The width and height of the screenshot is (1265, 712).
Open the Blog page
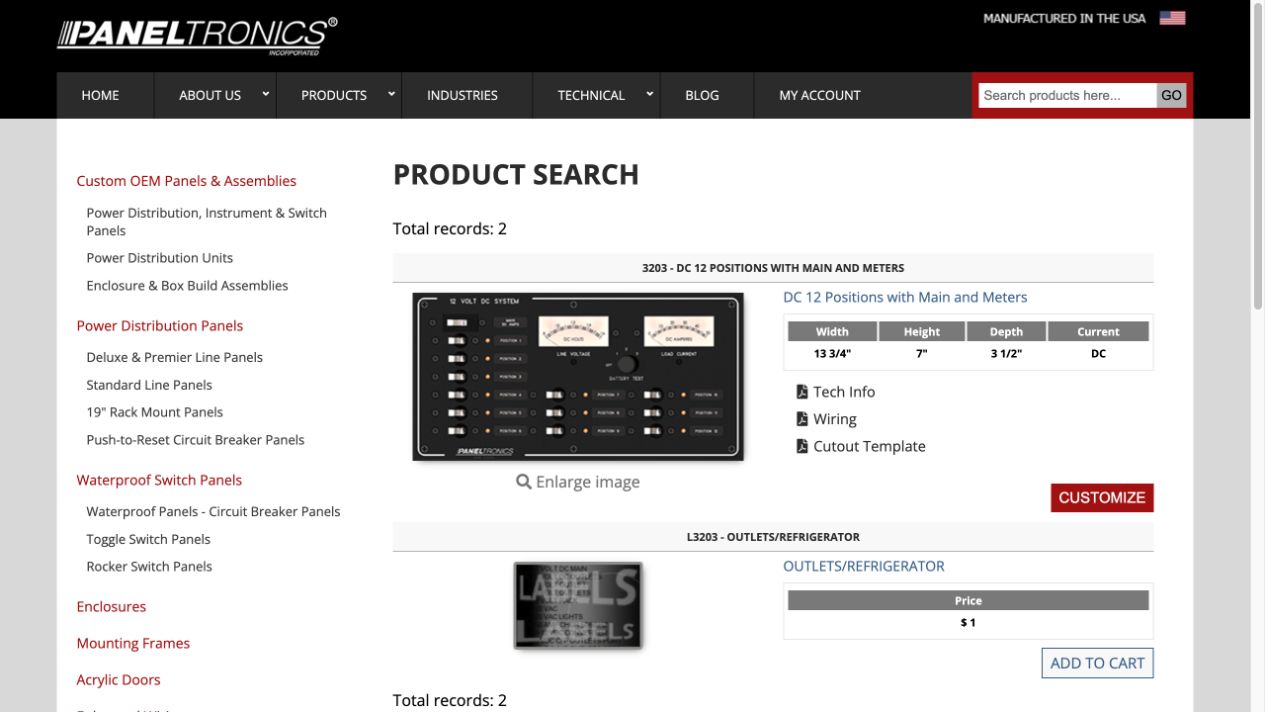tap(702, 95)
